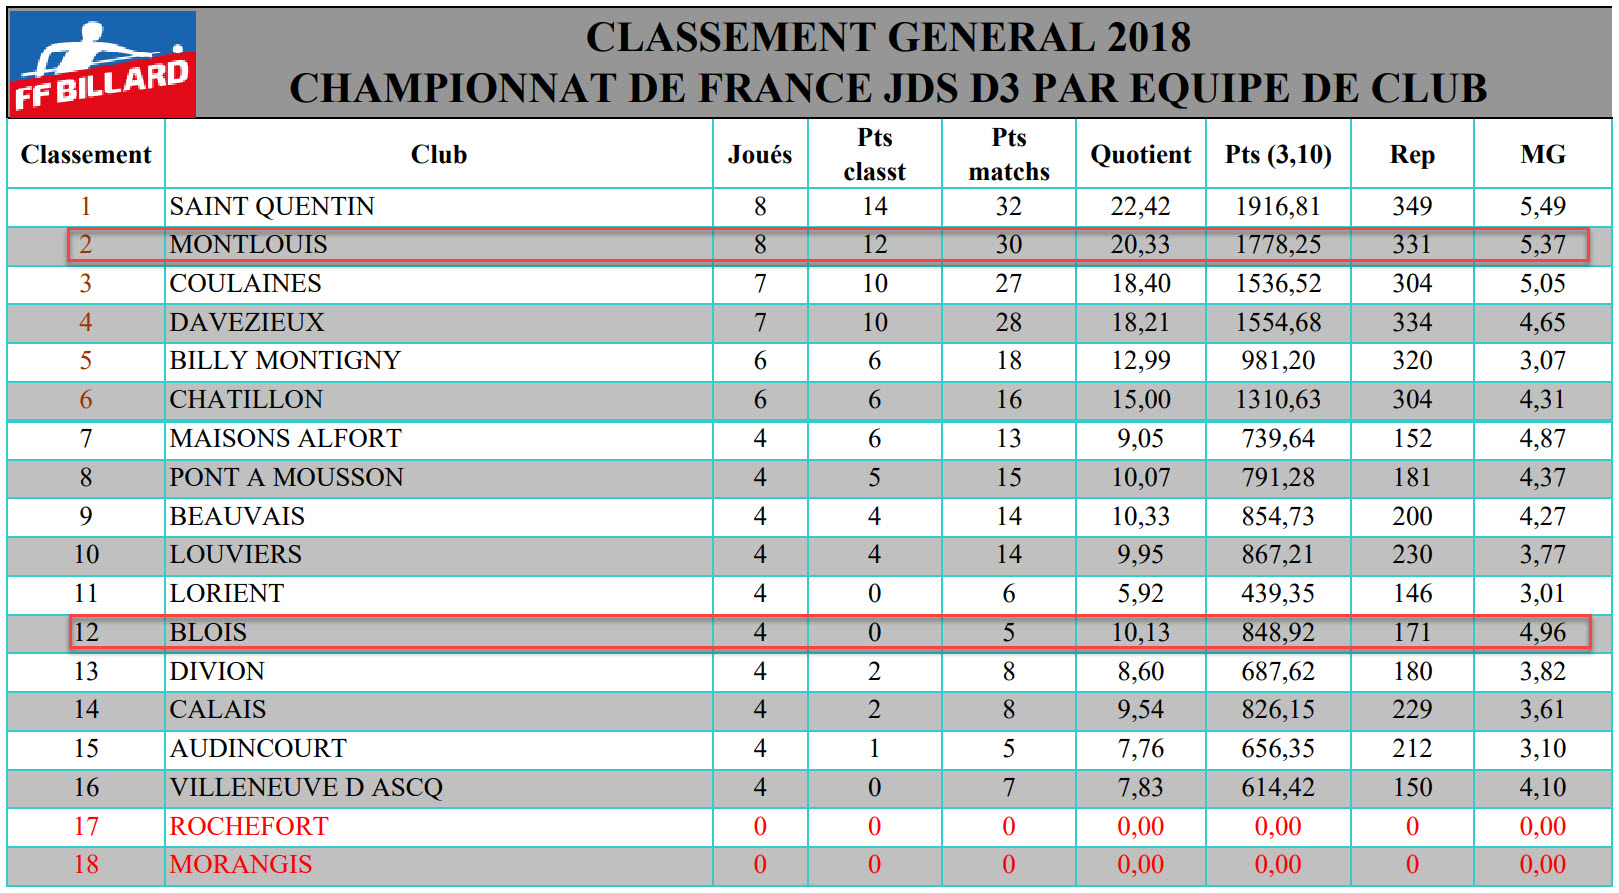Click the CLASSEMENT GENERAL 2018 title
1619x893 pixels.
(x=888, y=38)
